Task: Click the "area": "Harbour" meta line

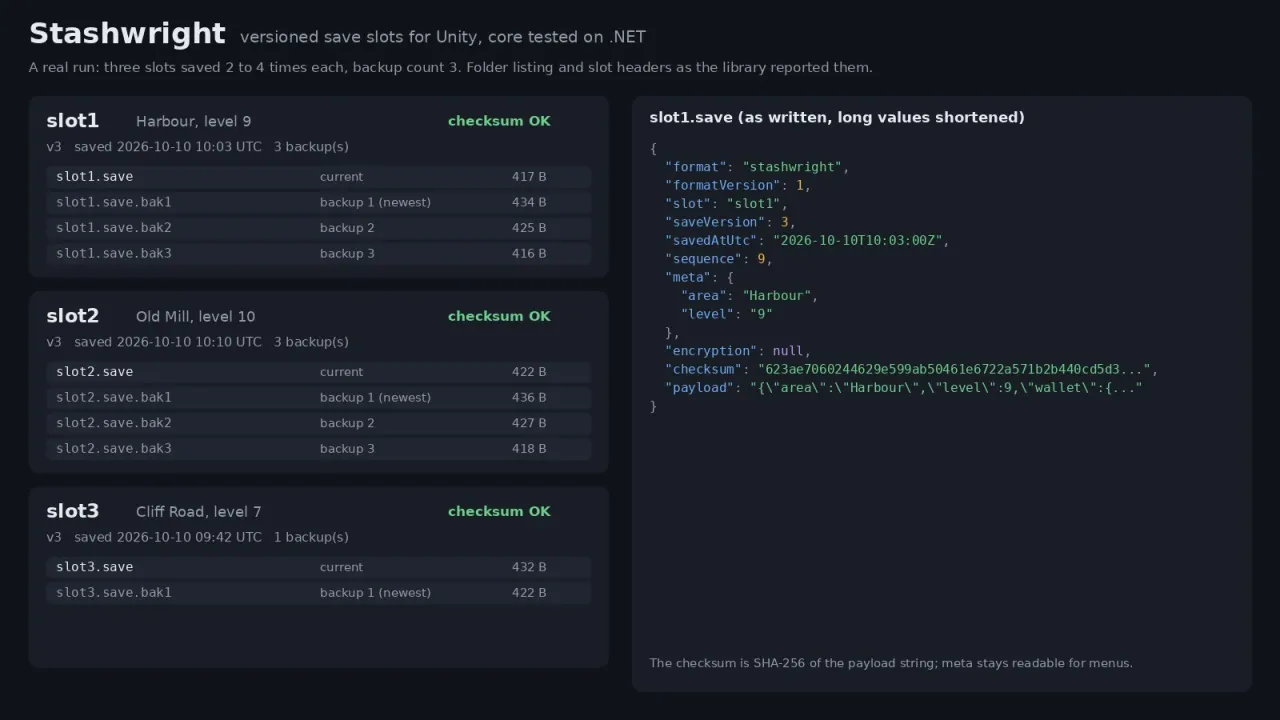Action: point(750,296)
